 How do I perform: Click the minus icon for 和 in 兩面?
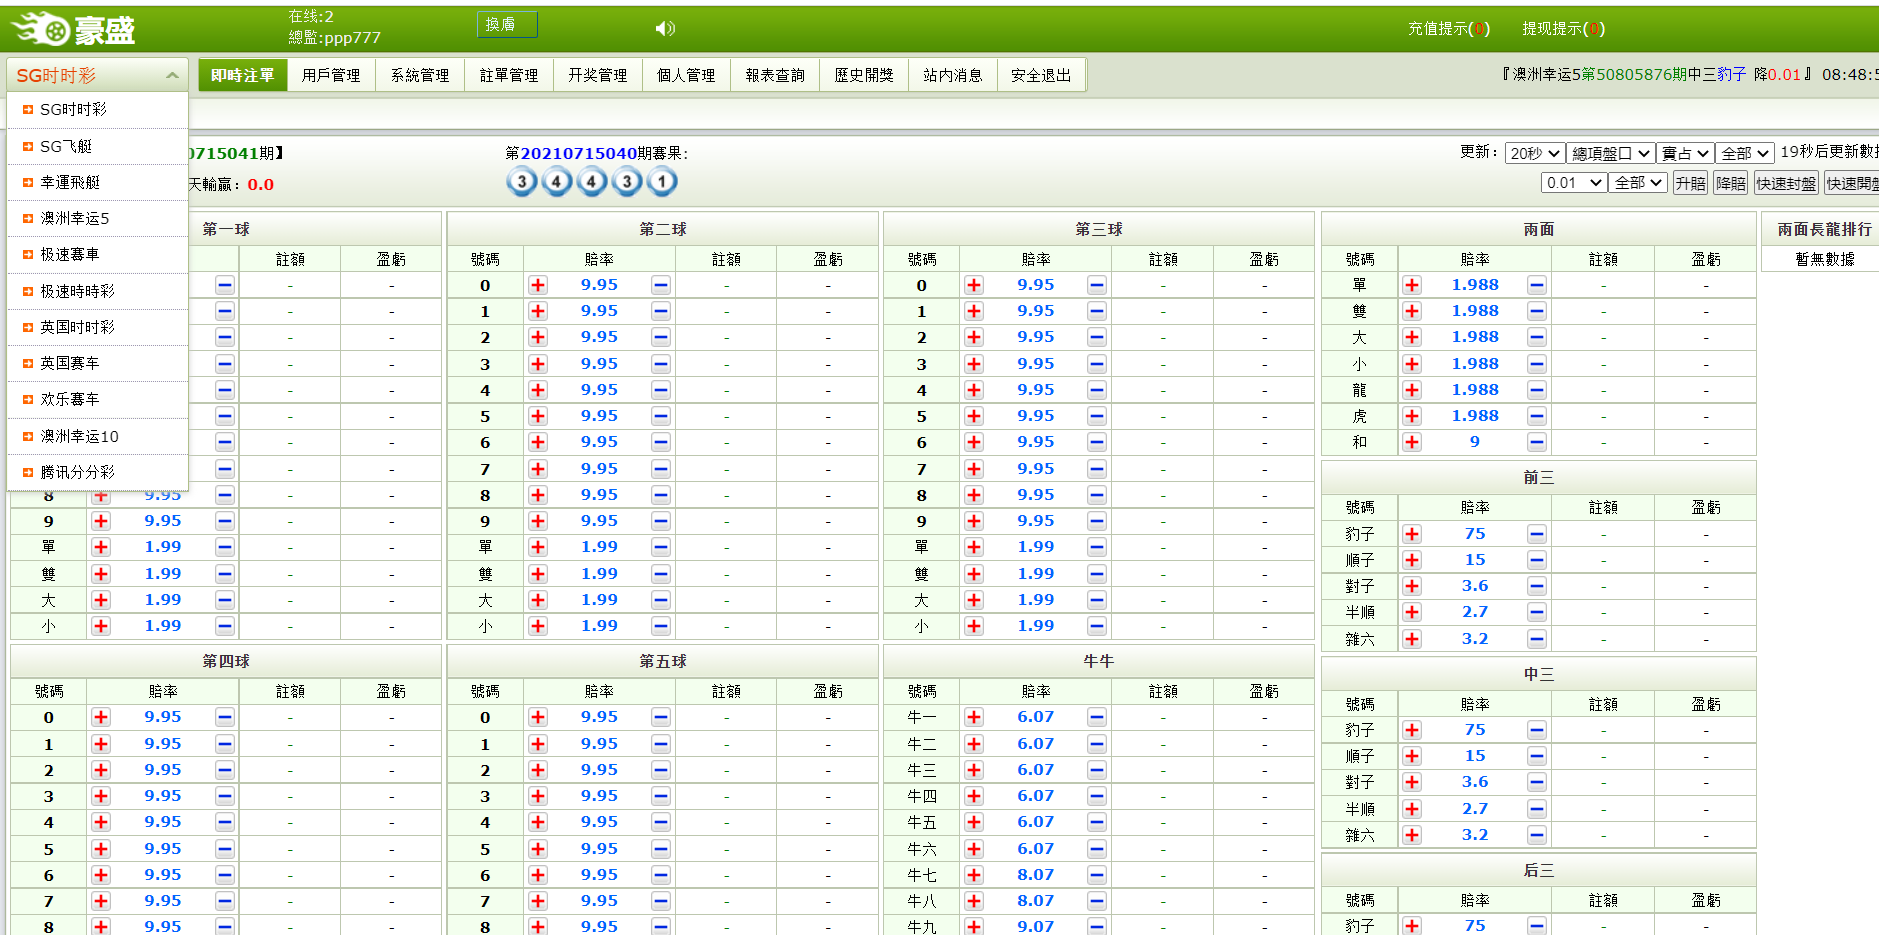pyautogui.click(x=1537, y=442)
